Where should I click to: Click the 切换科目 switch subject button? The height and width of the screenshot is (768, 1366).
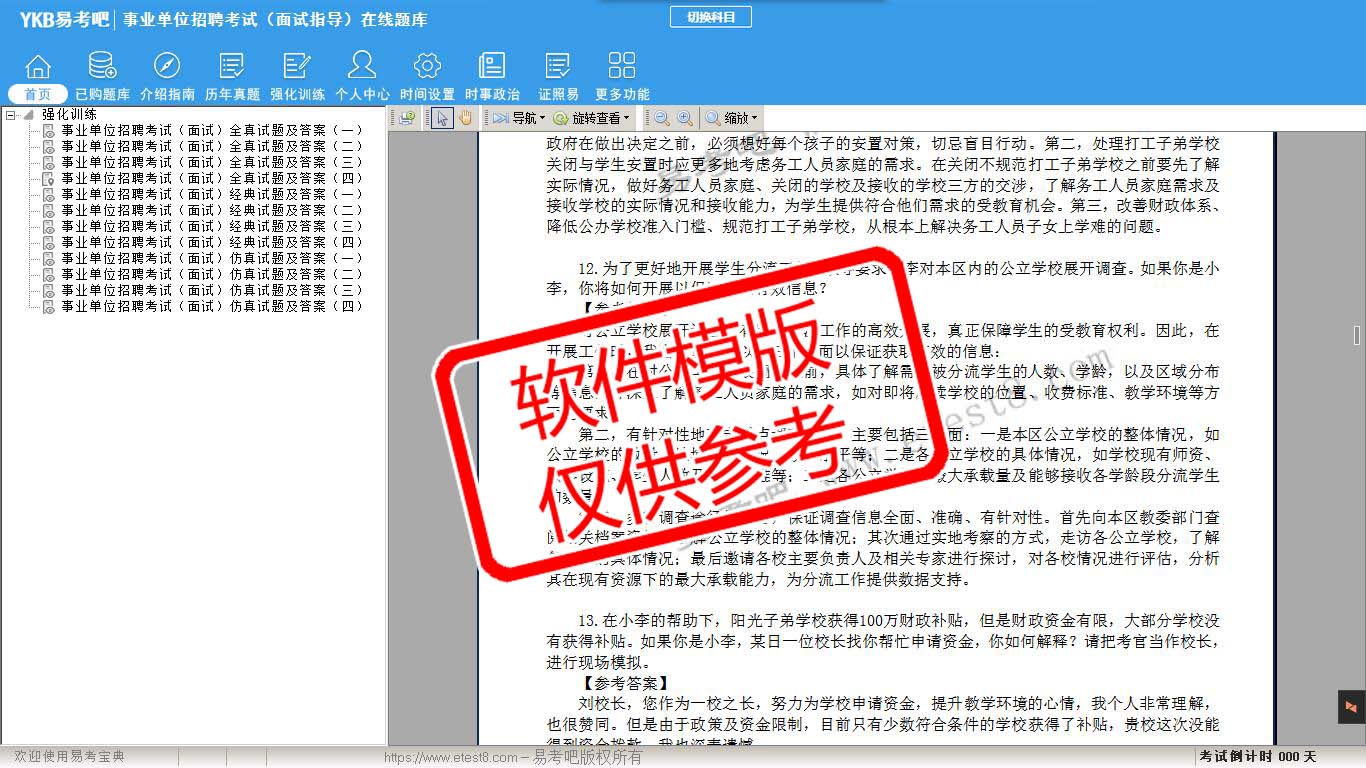point(710,17)
